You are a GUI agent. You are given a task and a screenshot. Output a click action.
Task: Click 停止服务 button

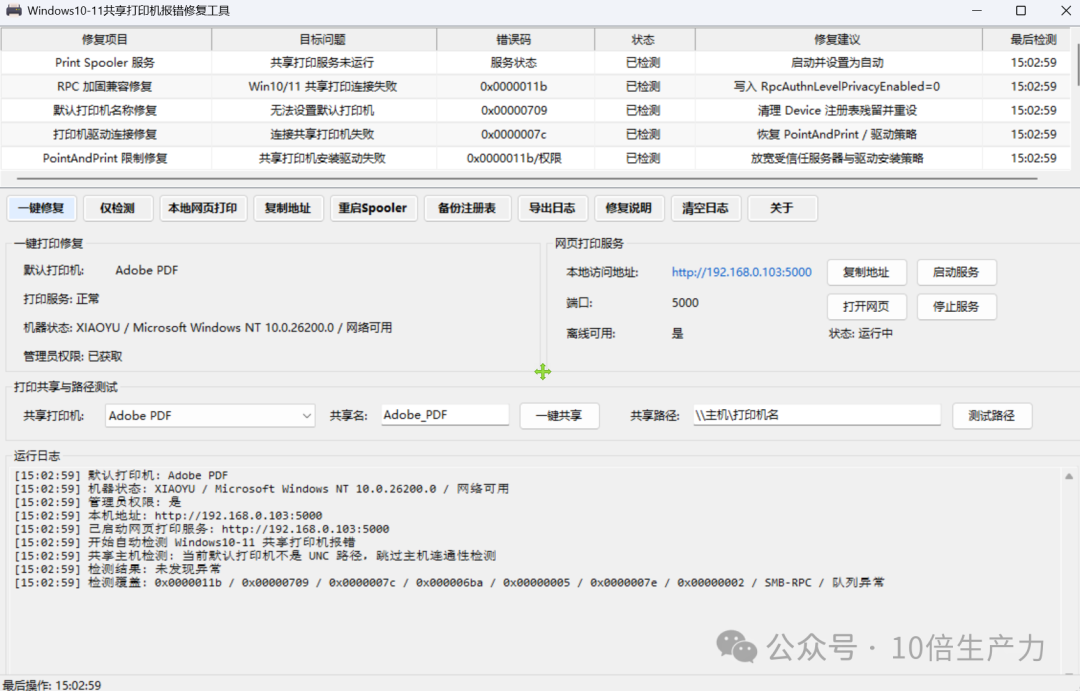click(x=956, y=307)
